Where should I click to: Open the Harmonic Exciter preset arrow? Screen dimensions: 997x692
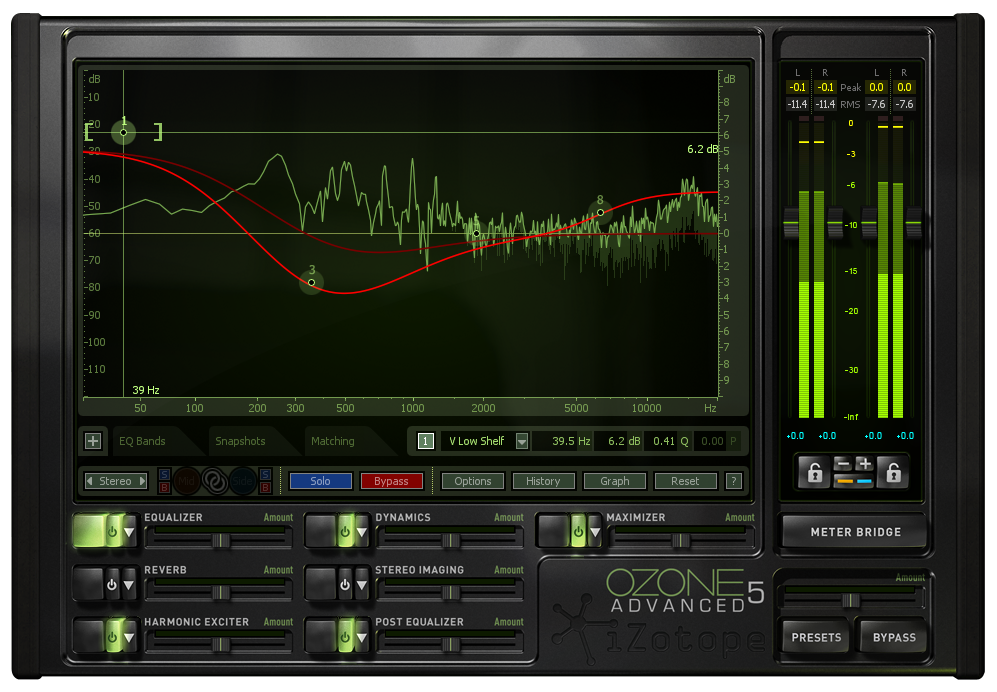[x=130, y=636]
